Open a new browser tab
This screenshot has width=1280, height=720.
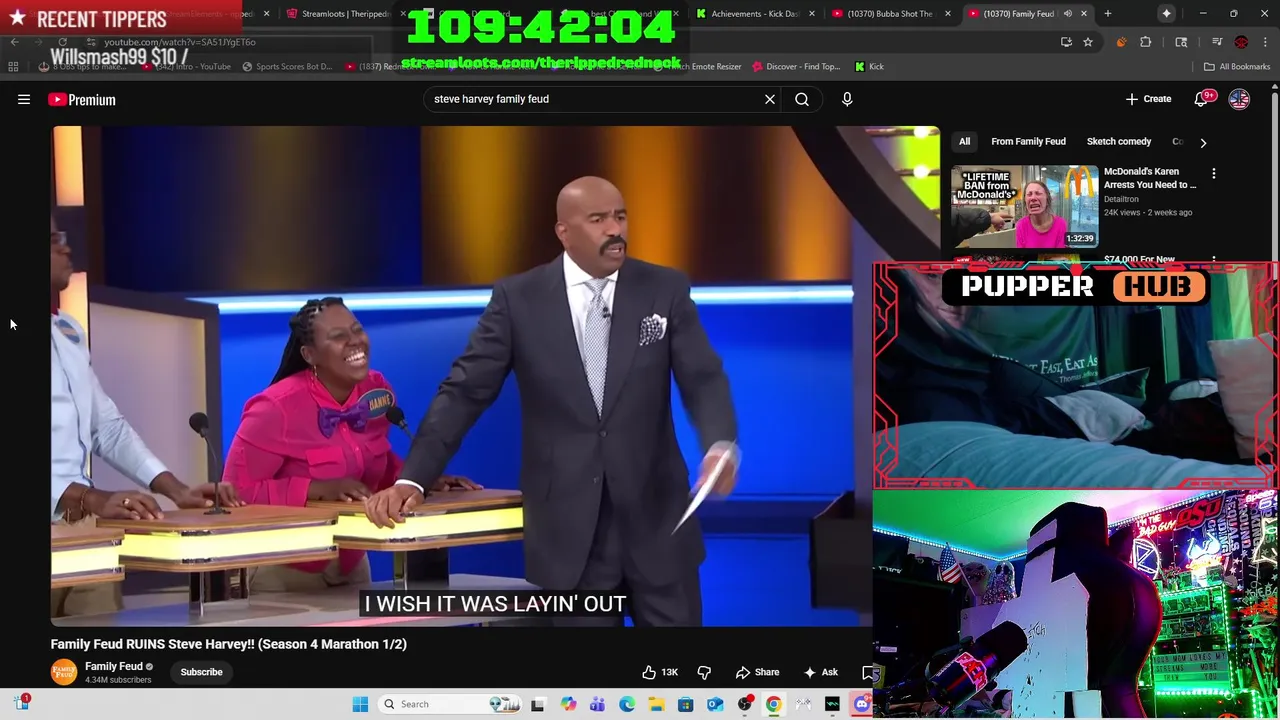click(x=1108, y=14)
